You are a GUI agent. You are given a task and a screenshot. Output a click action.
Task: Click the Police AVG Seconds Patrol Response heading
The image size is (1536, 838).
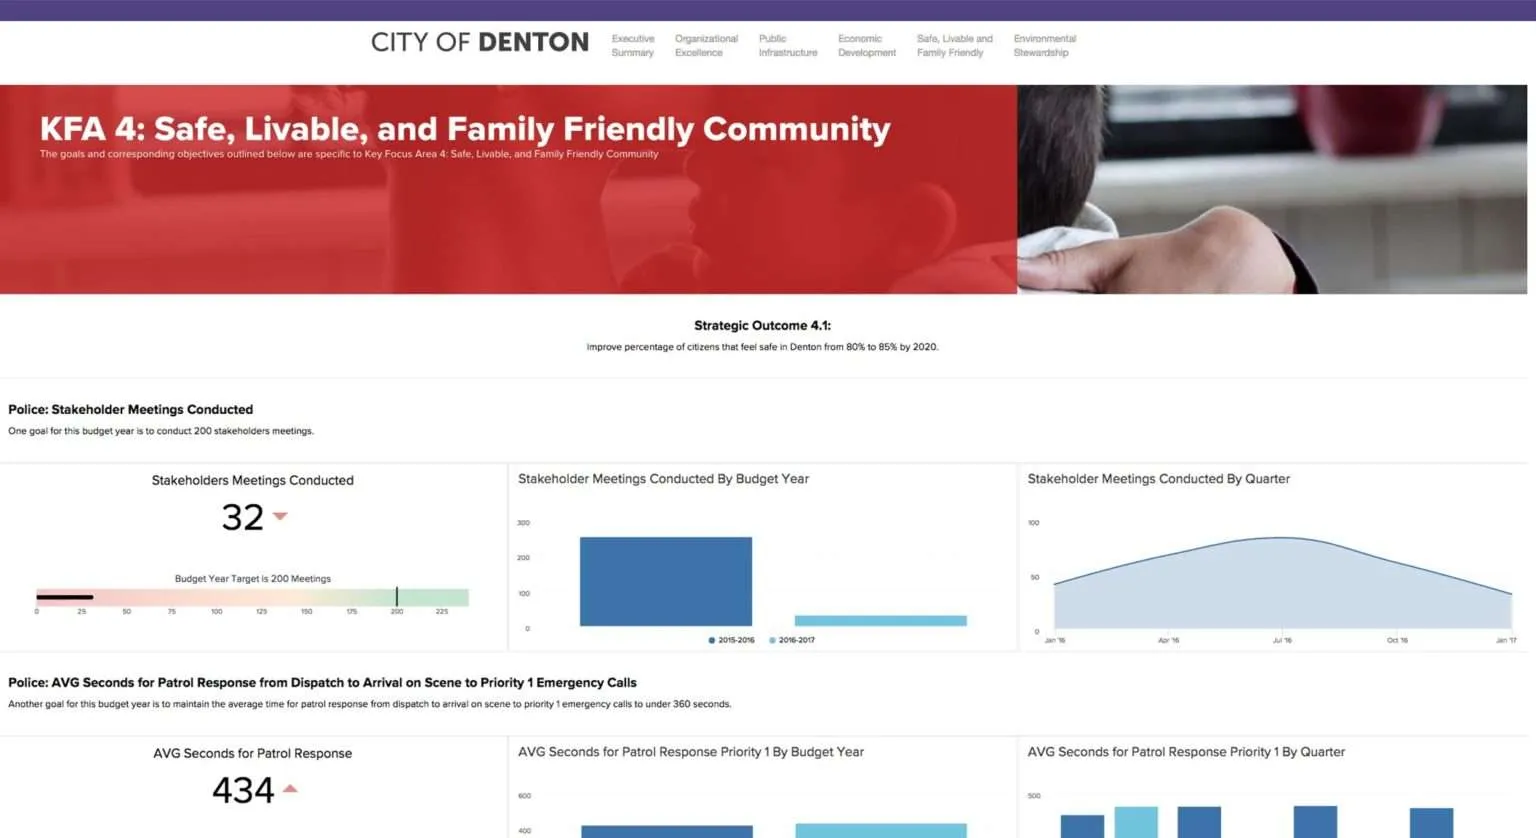point(322,682)
